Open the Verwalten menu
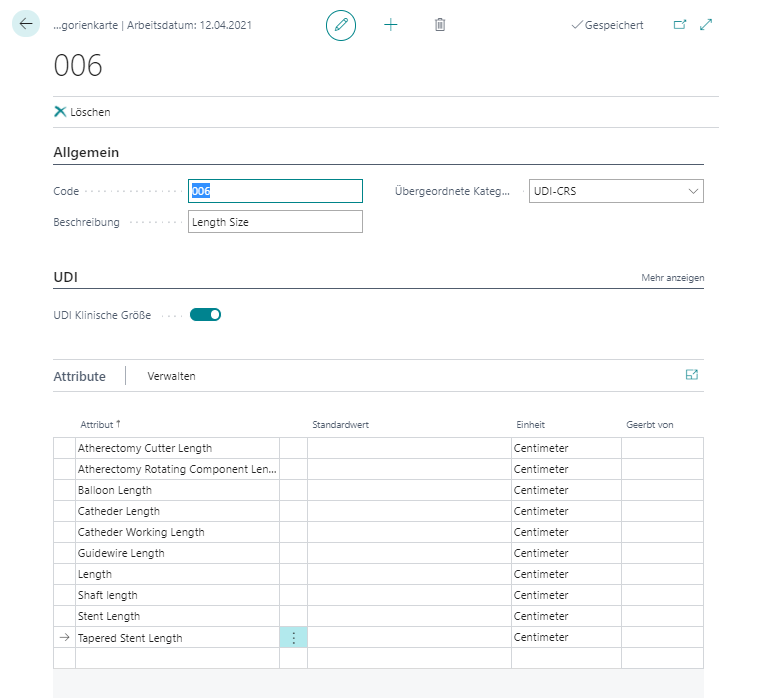This screenshot has width=772, height=698. pos(171,377)
